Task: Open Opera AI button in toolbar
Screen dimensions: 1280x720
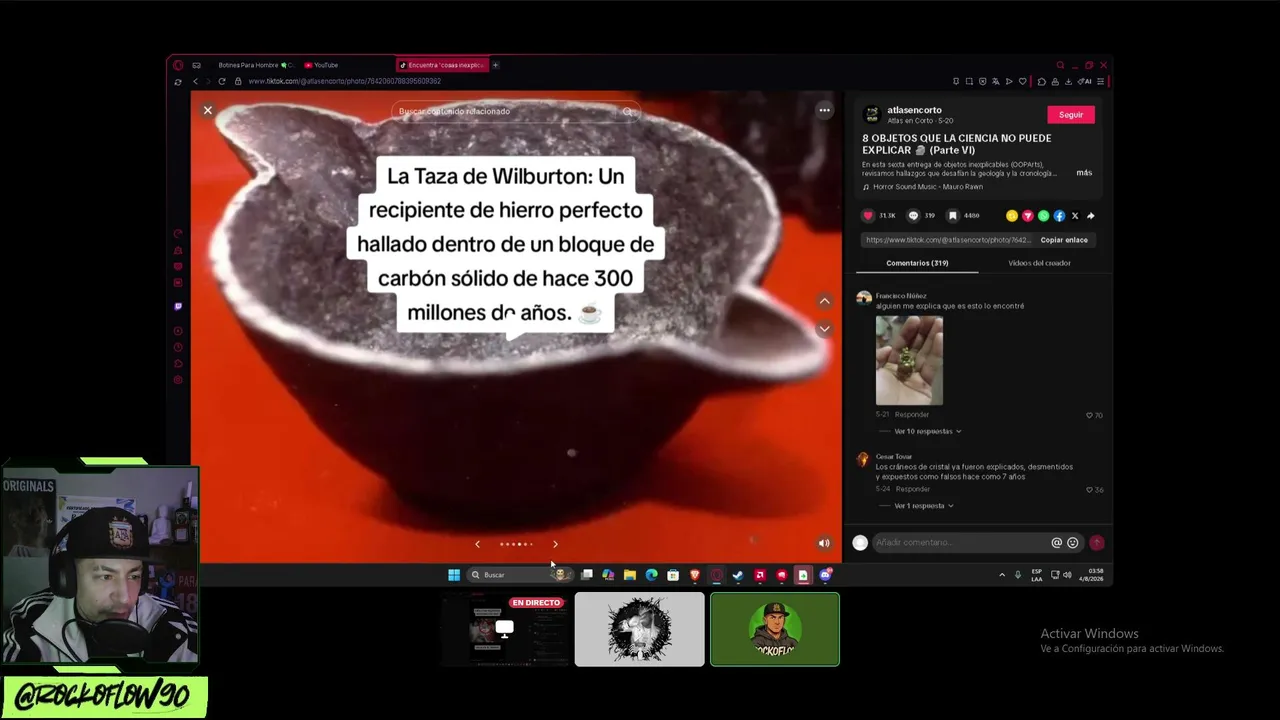Action: point(1085,81)
